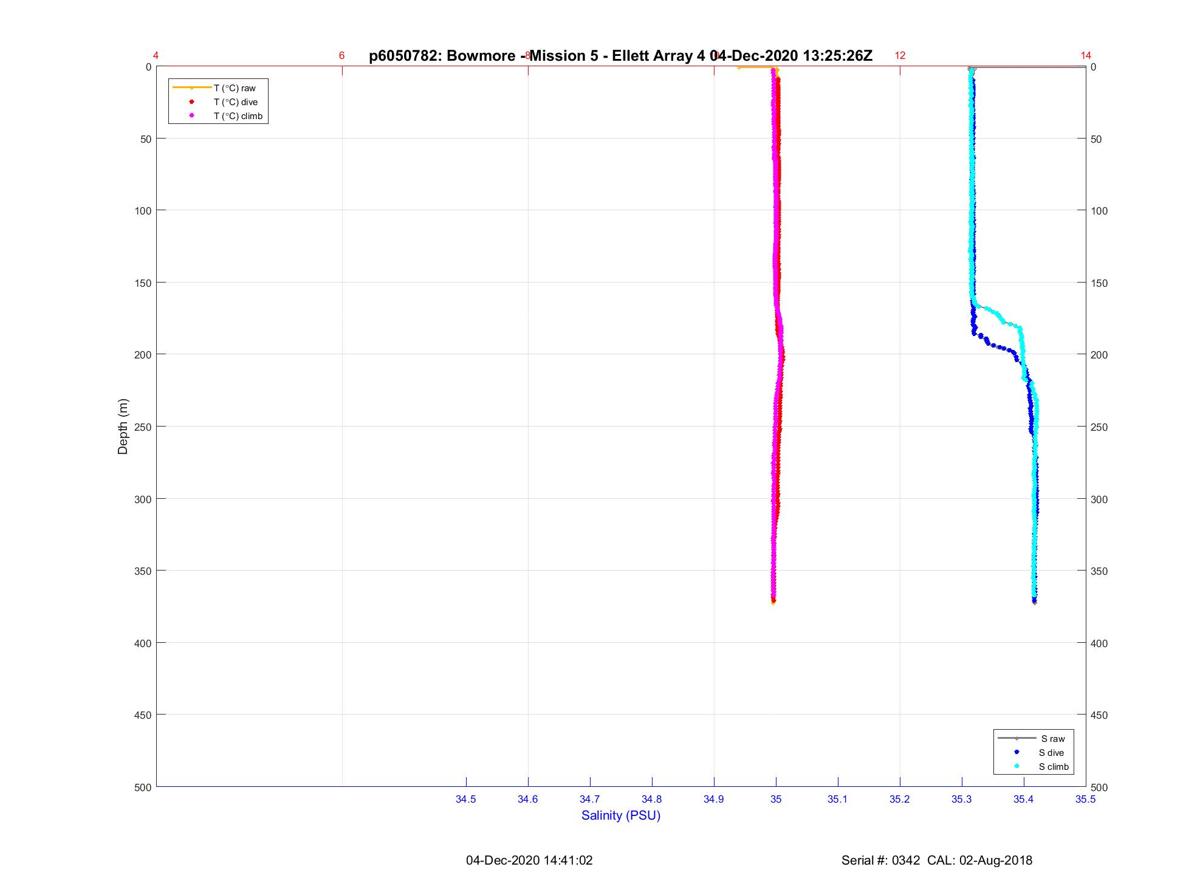Click the 250 tick on the right depth axis
Image resolution: width=1200 pixels, height=885 pixels.
click(x=1099, y=427)
